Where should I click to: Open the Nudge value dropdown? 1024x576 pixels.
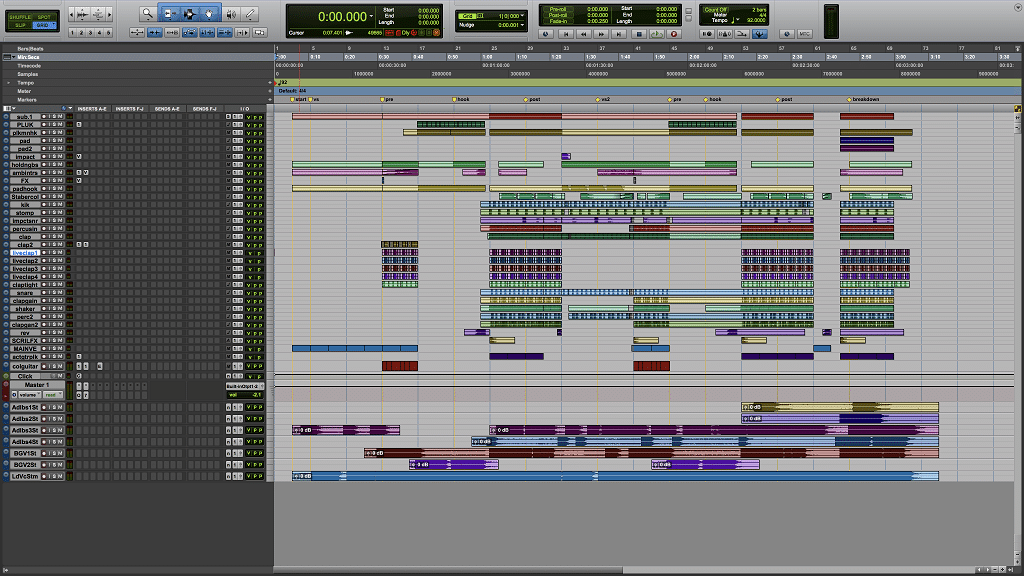pyautogui.click(x=522, y=25)
